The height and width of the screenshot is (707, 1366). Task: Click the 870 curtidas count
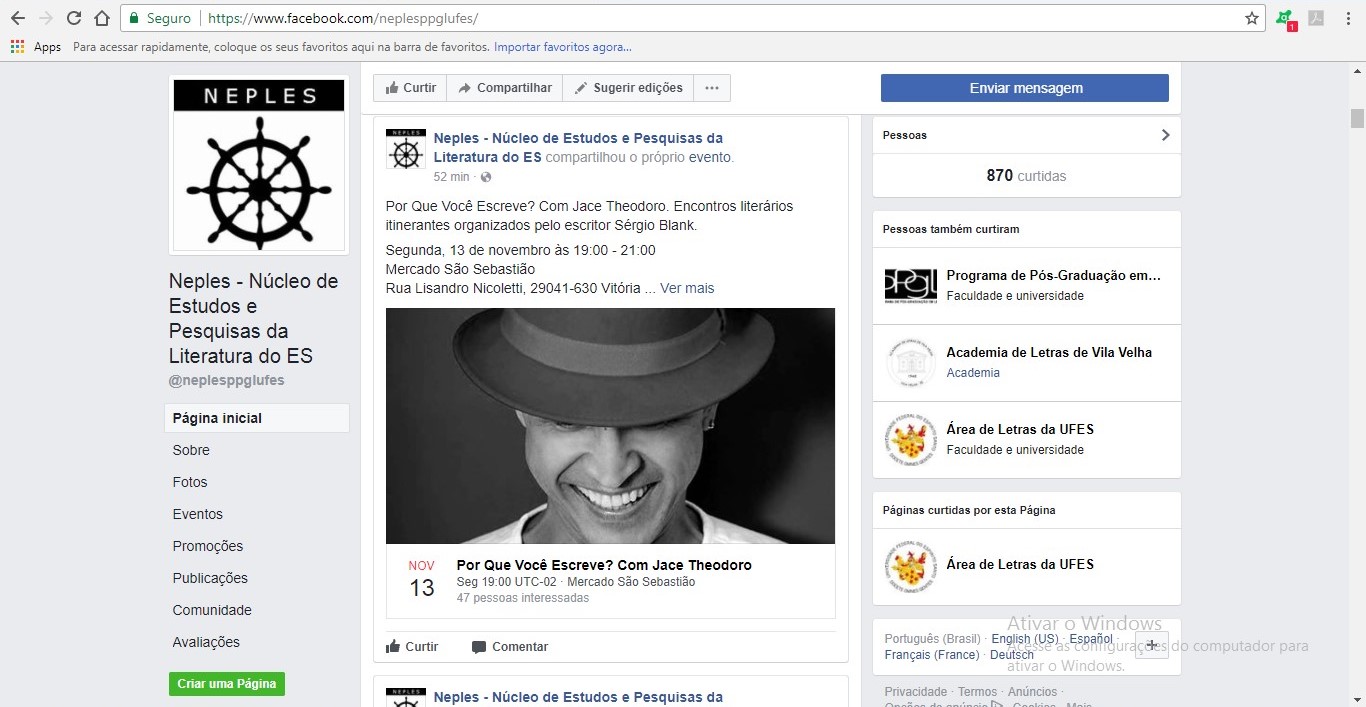(x=1026, y=176)
